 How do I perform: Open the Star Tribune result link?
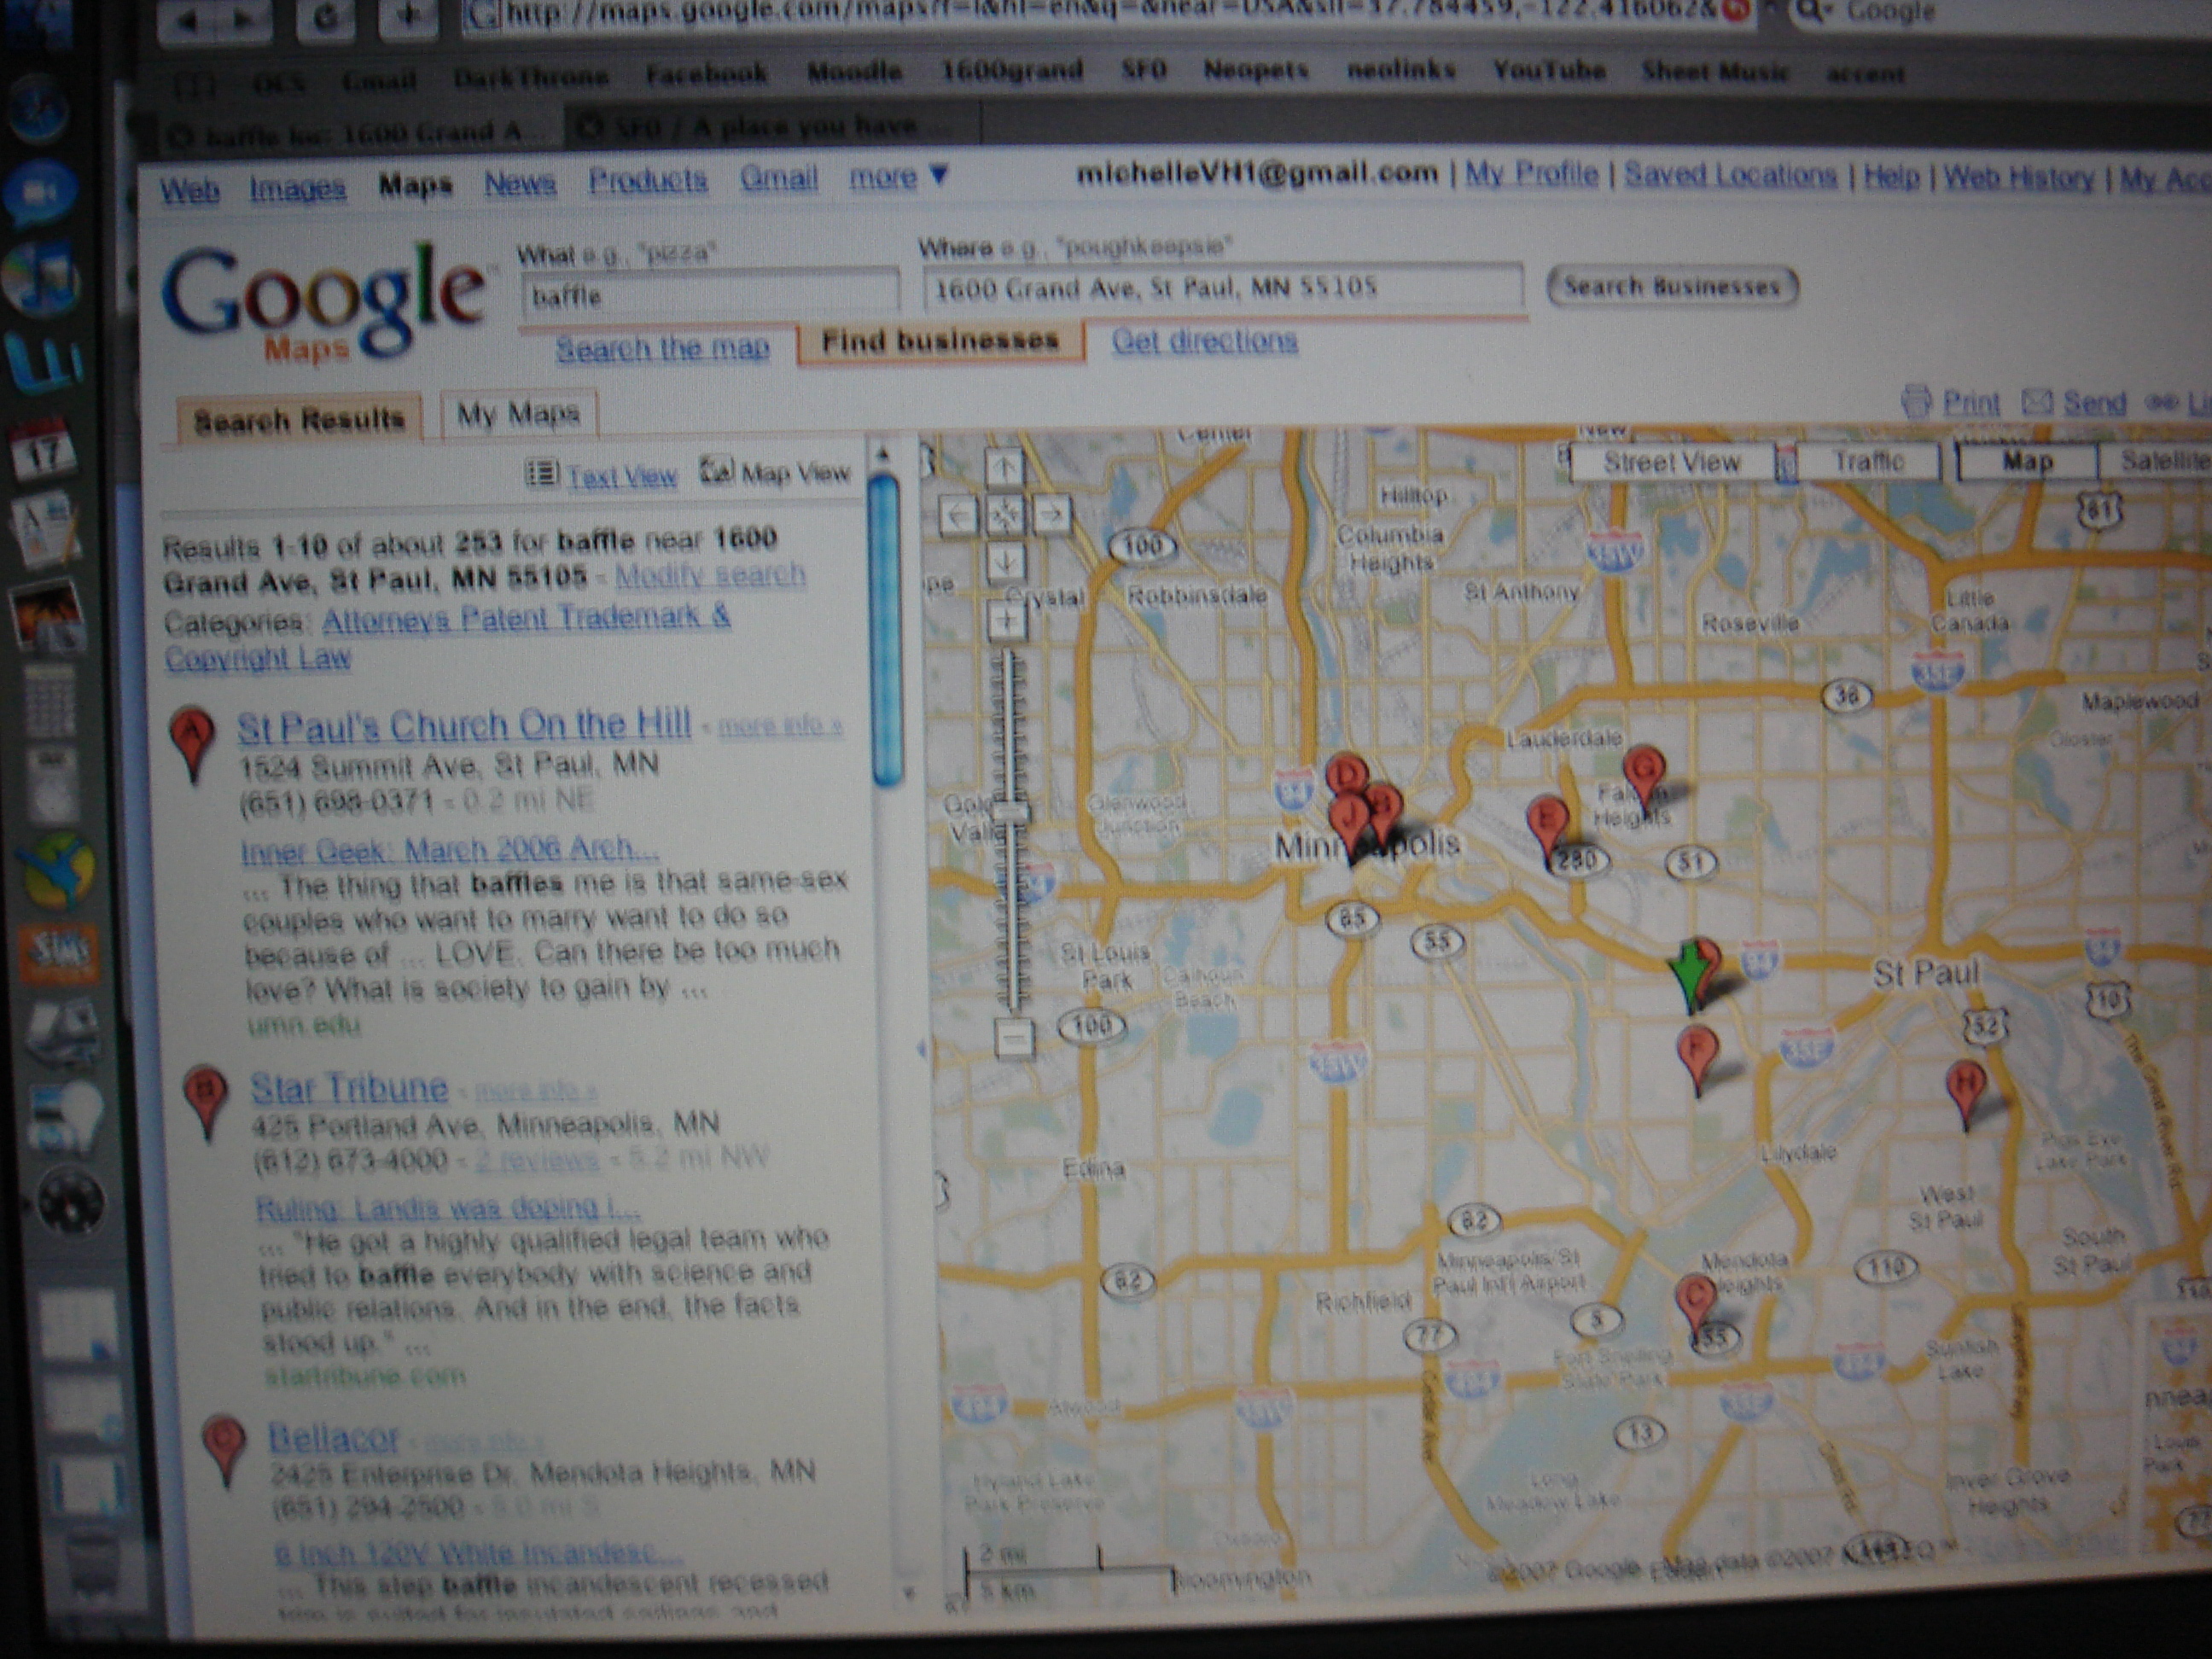pyautogui.click(x=348, y=1088)
